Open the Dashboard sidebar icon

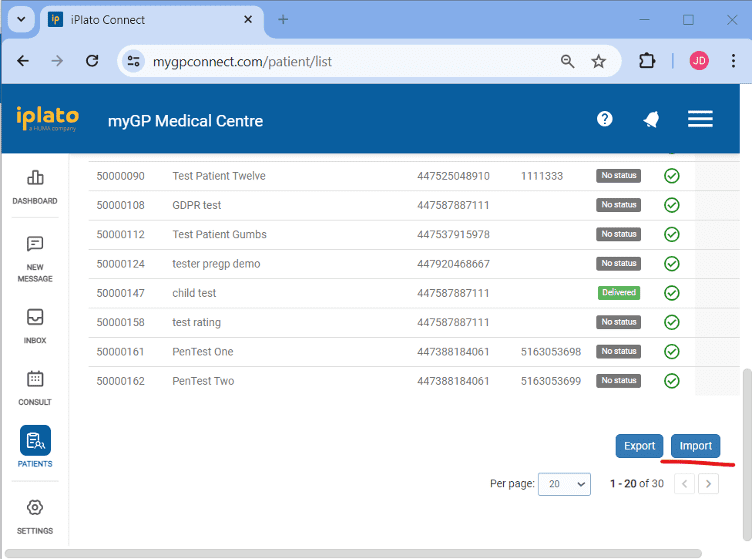click(35, 186)
